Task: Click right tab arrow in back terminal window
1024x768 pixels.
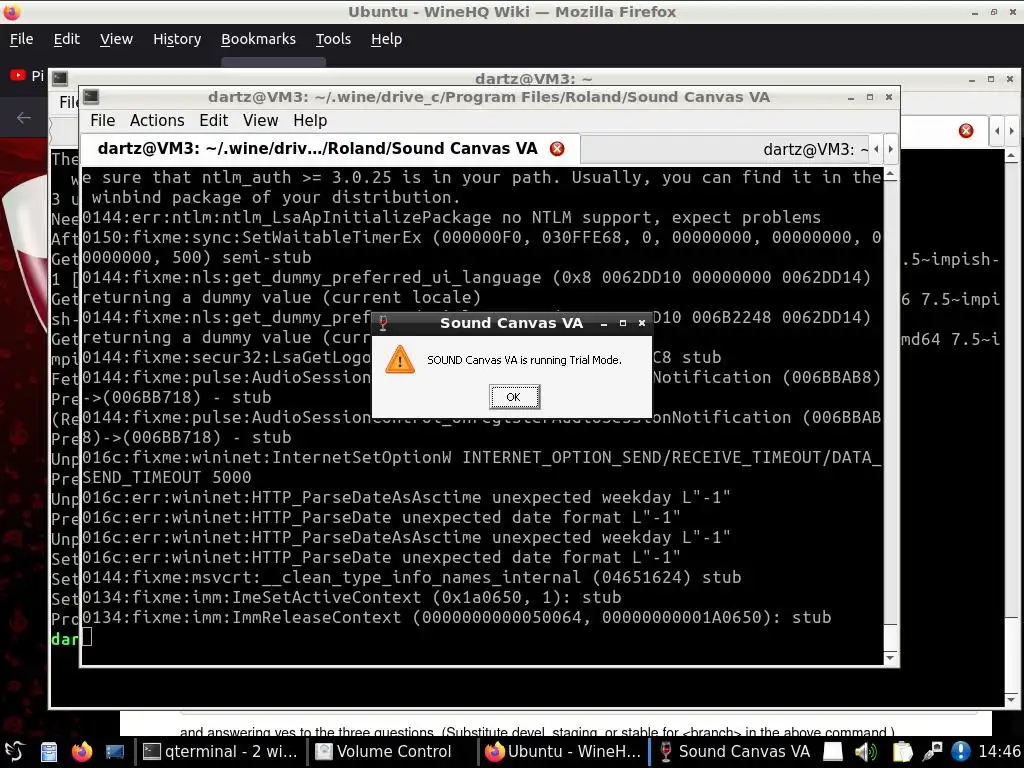Action: [1012, 131]
